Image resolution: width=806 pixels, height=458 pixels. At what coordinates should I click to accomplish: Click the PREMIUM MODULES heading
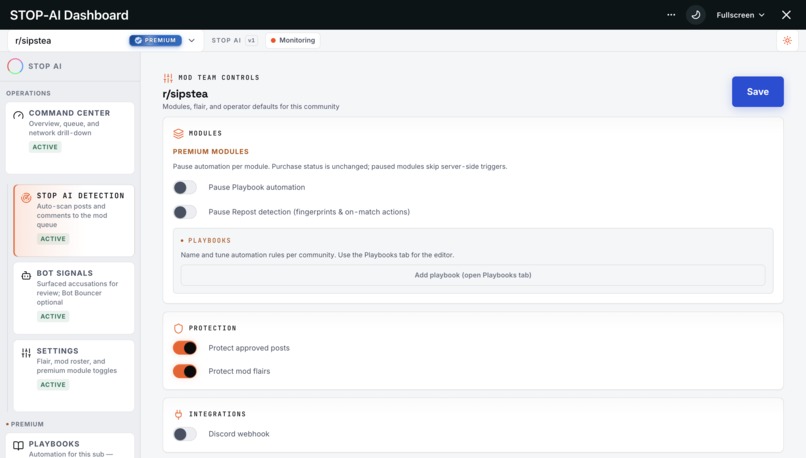click(x=210, y=152)
